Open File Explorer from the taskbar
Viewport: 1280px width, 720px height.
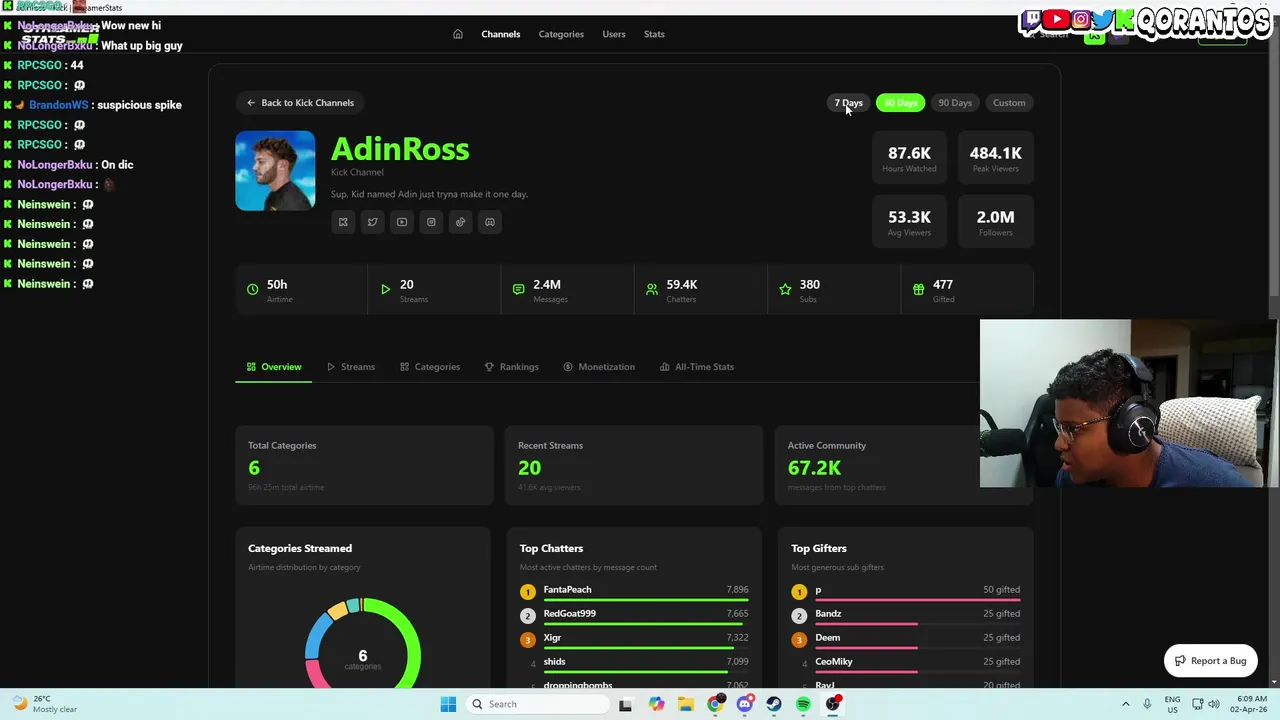[x=686, y=704]
